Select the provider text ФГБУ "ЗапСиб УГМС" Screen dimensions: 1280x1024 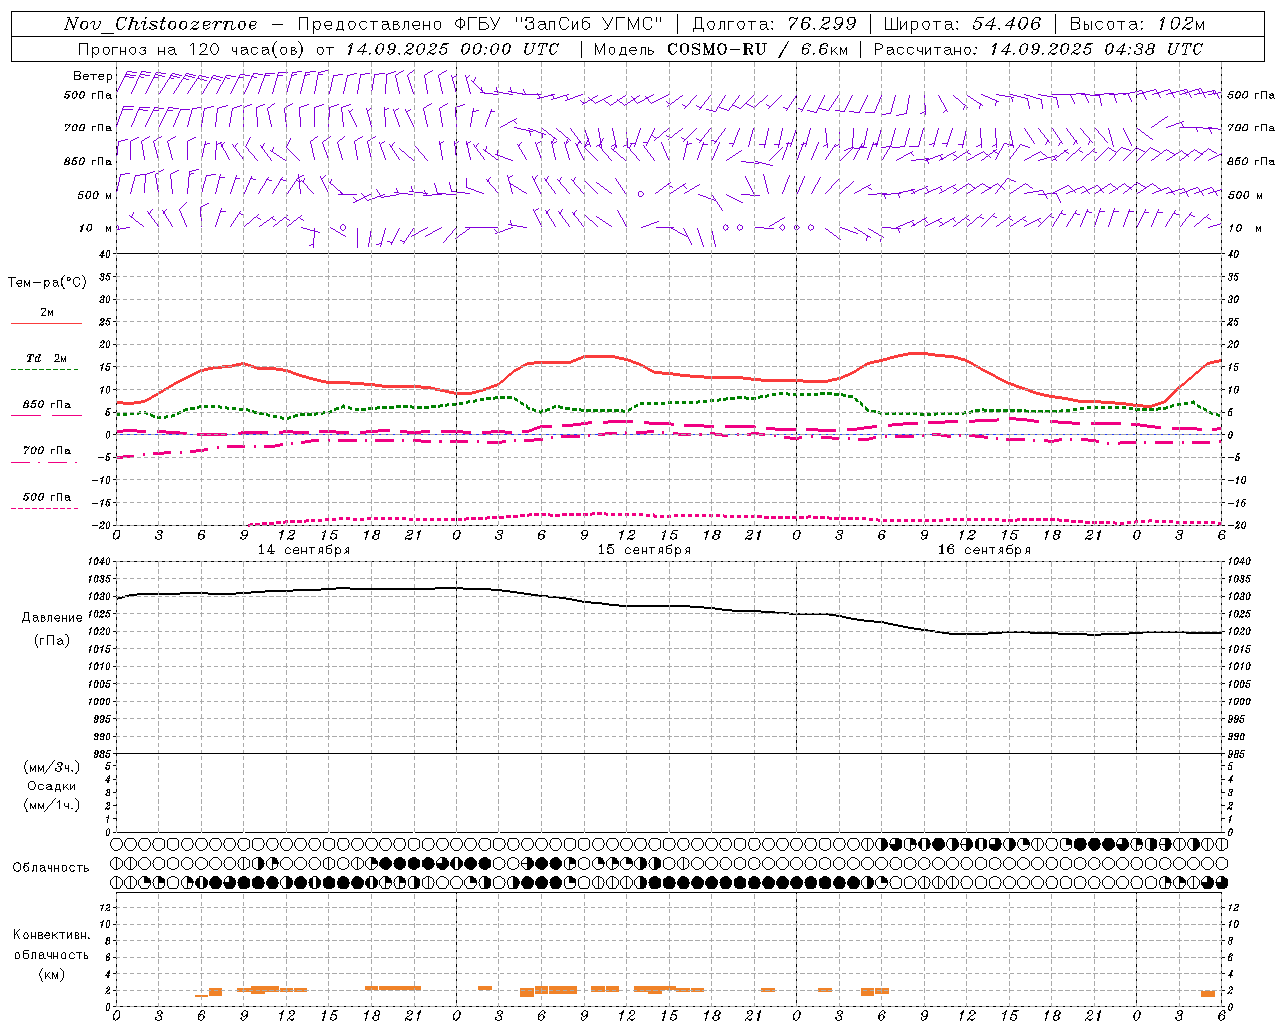(x=559, y=24)
